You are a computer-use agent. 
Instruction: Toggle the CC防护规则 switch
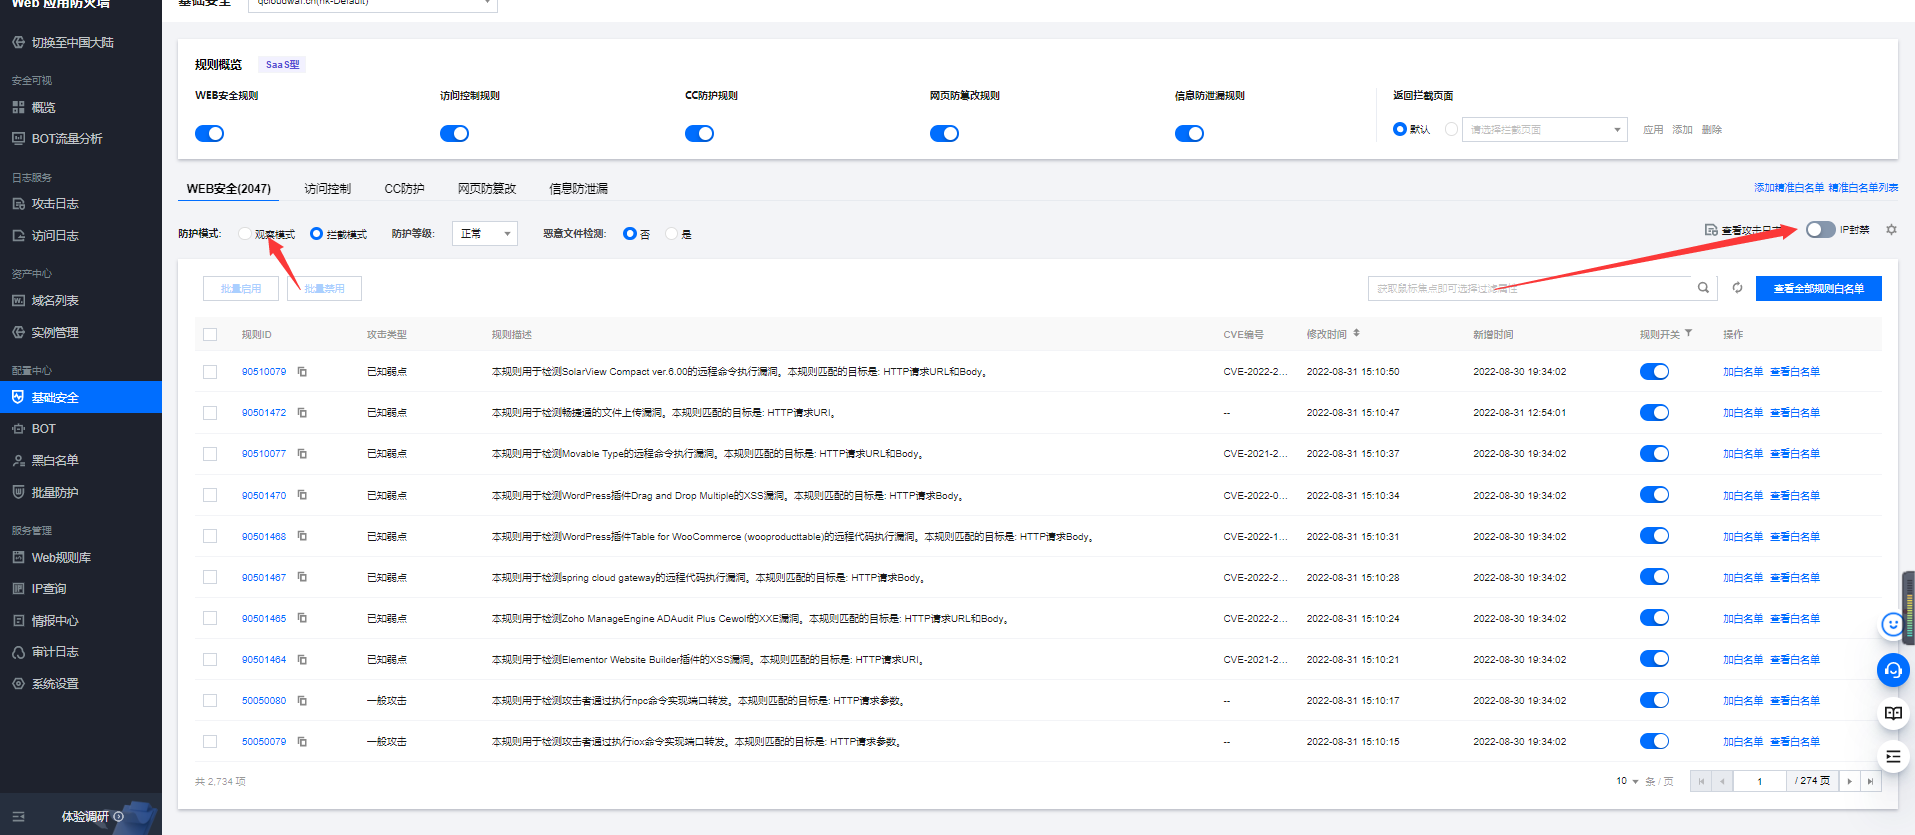700,134
